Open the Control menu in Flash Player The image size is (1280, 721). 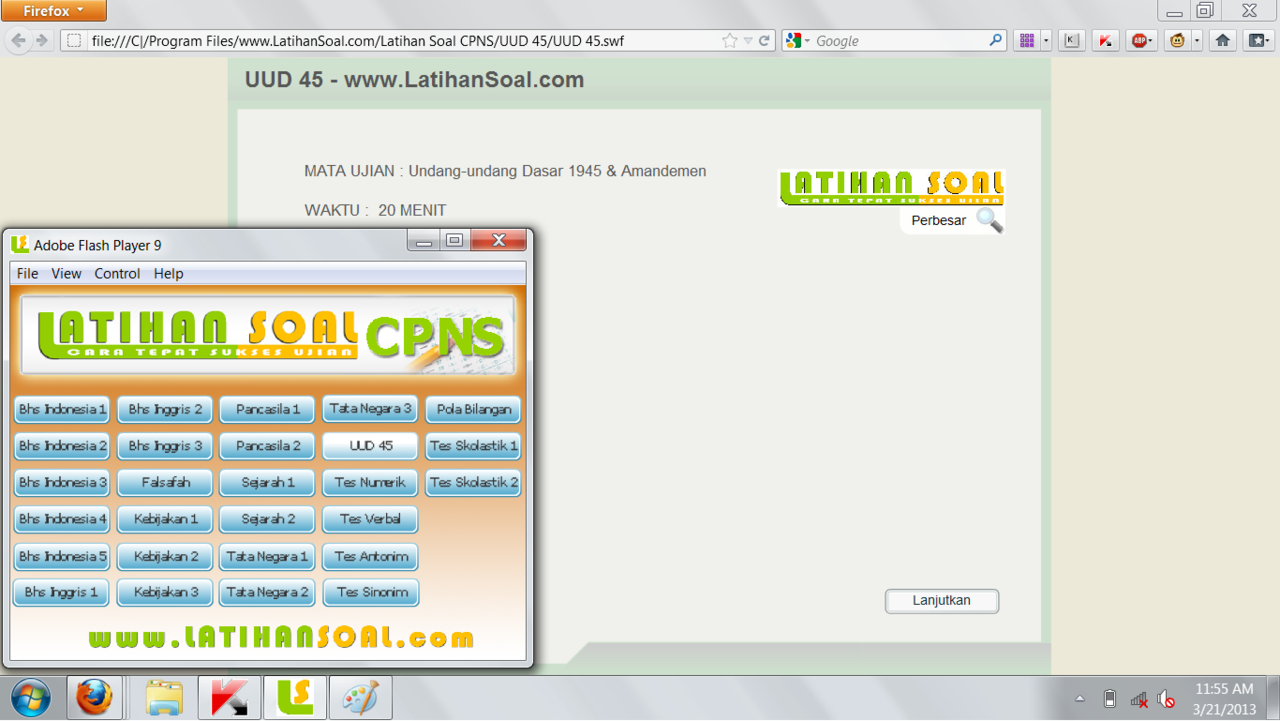click(x=117, y=273)
